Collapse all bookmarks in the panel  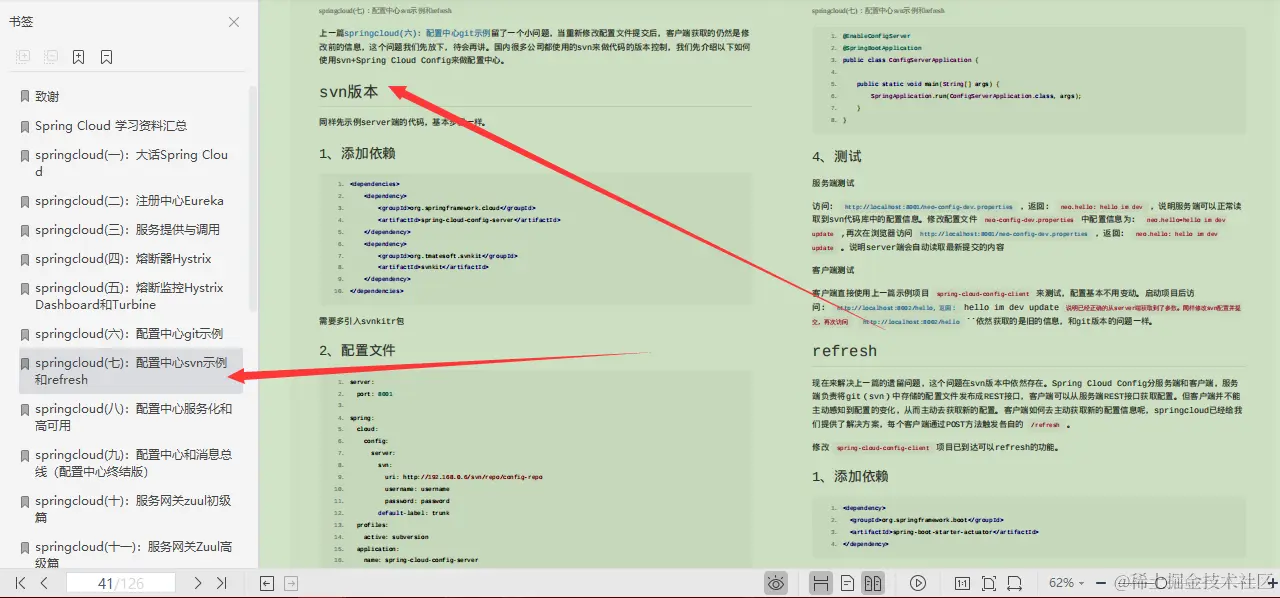tap(51, 57)
